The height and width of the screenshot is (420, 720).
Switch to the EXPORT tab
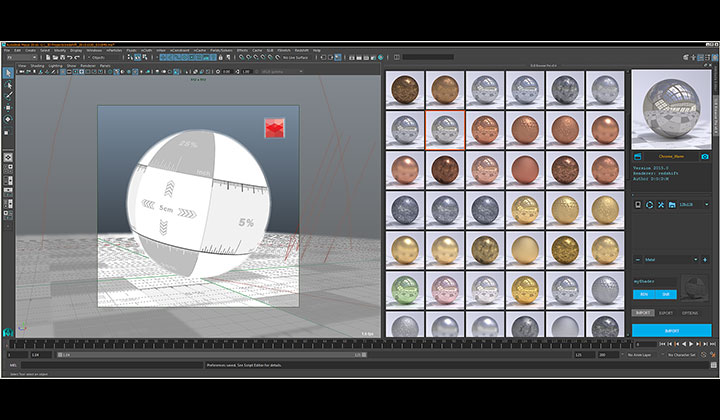click(666, 313)
